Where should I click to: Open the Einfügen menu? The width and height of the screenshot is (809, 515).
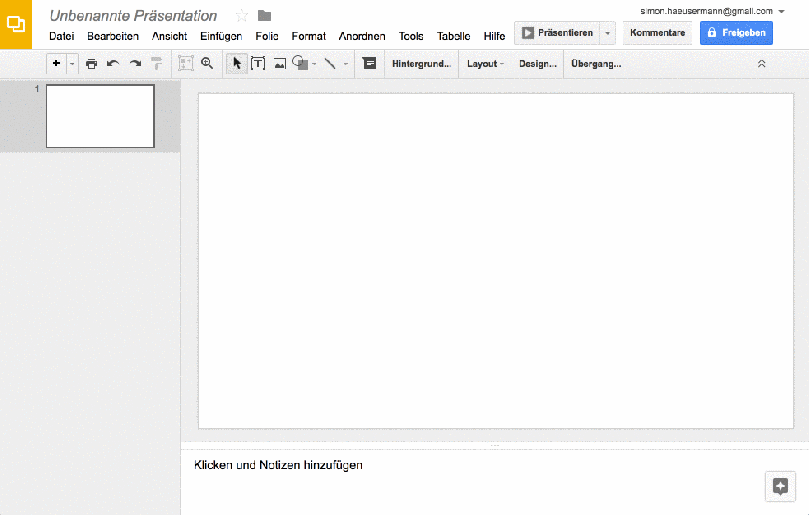tap(221, 36)
